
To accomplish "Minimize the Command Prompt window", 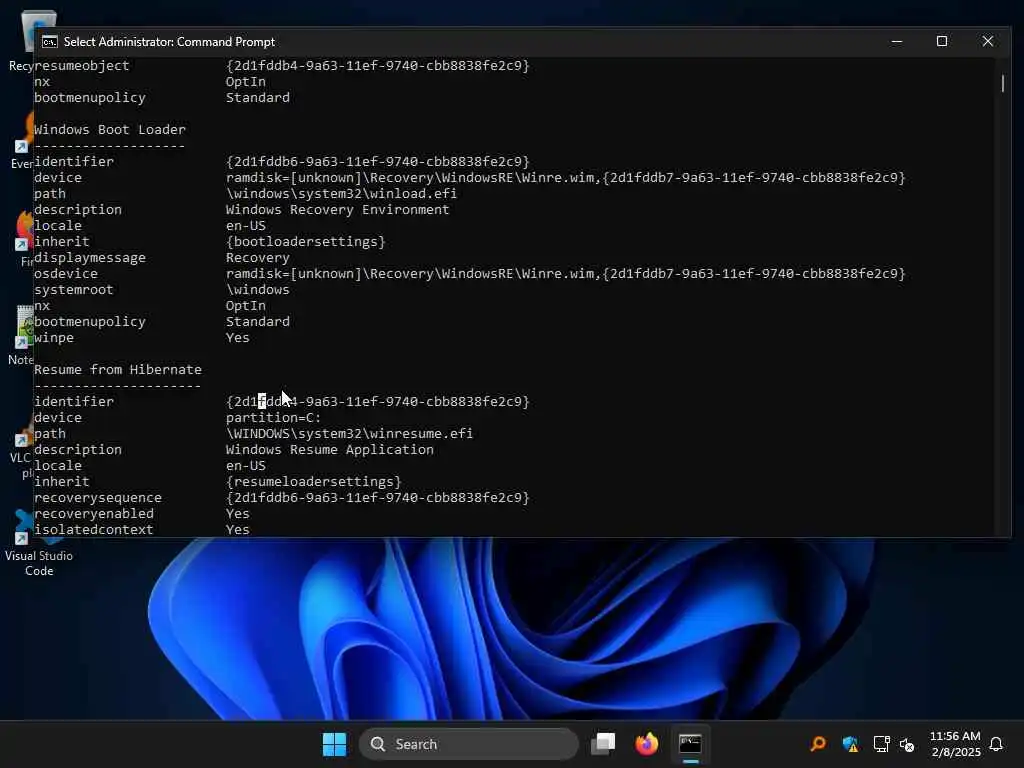I will pos(897,42).
